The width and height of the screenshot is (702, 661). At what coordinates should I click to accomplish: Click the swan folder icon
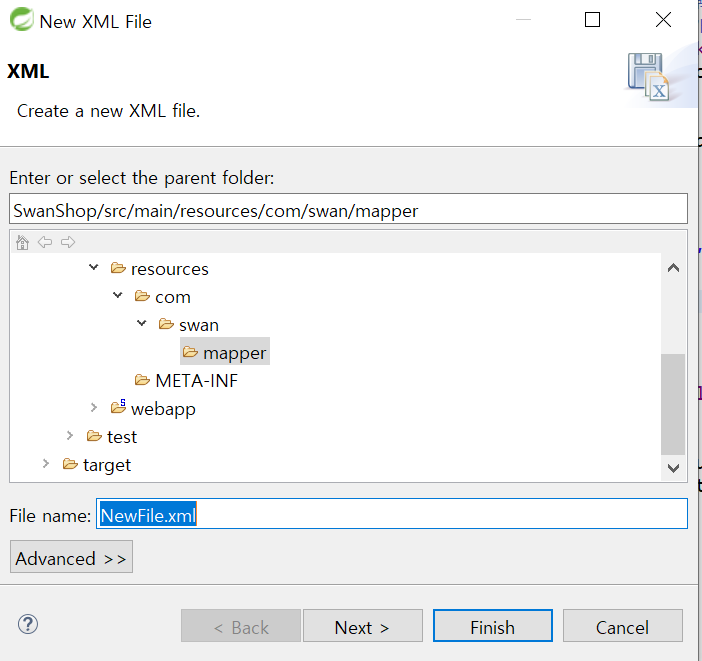(x=166, y=324)
